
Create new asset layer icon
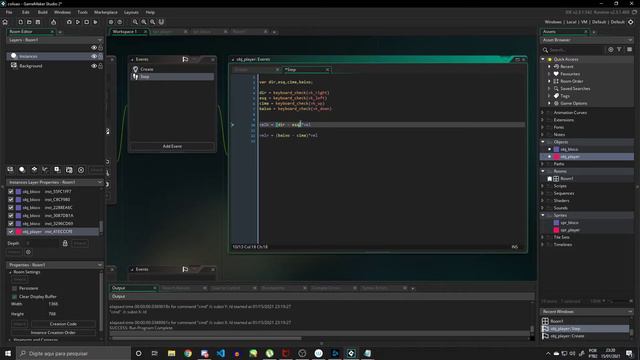tap(57, 170)
